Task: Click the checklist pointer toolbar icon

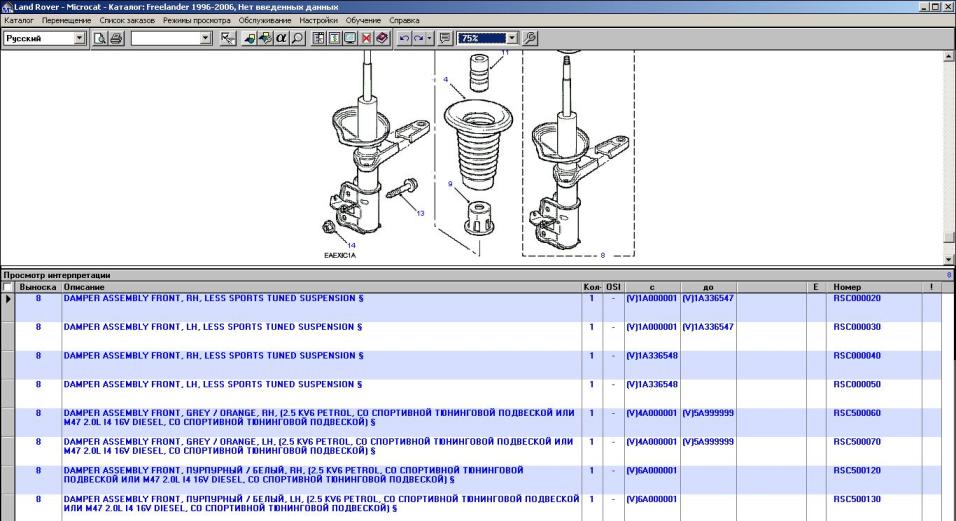Action: (228, 38)
